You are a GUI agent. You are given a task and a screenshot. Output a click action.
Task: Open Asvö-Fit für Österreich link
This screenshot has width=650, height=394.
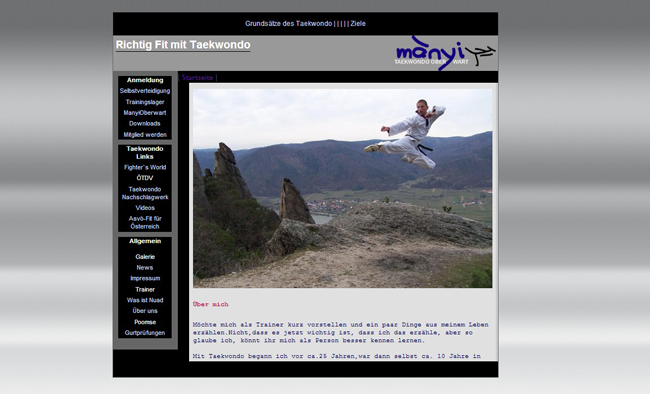pyautogui.click(x=145, y=222)
